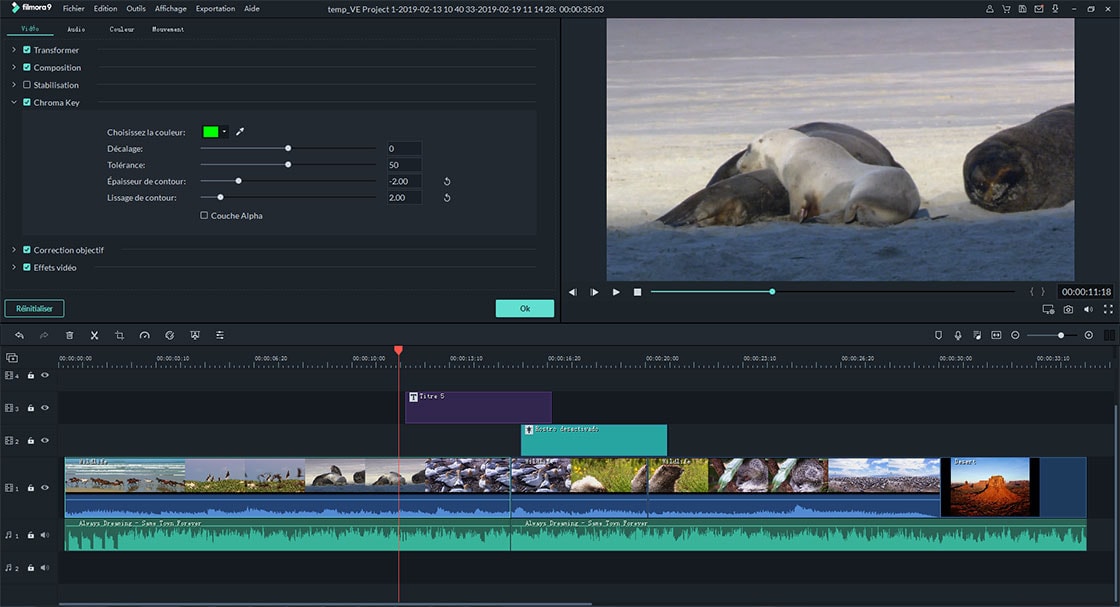Open the color tuning tool

[x=169, y=335]
